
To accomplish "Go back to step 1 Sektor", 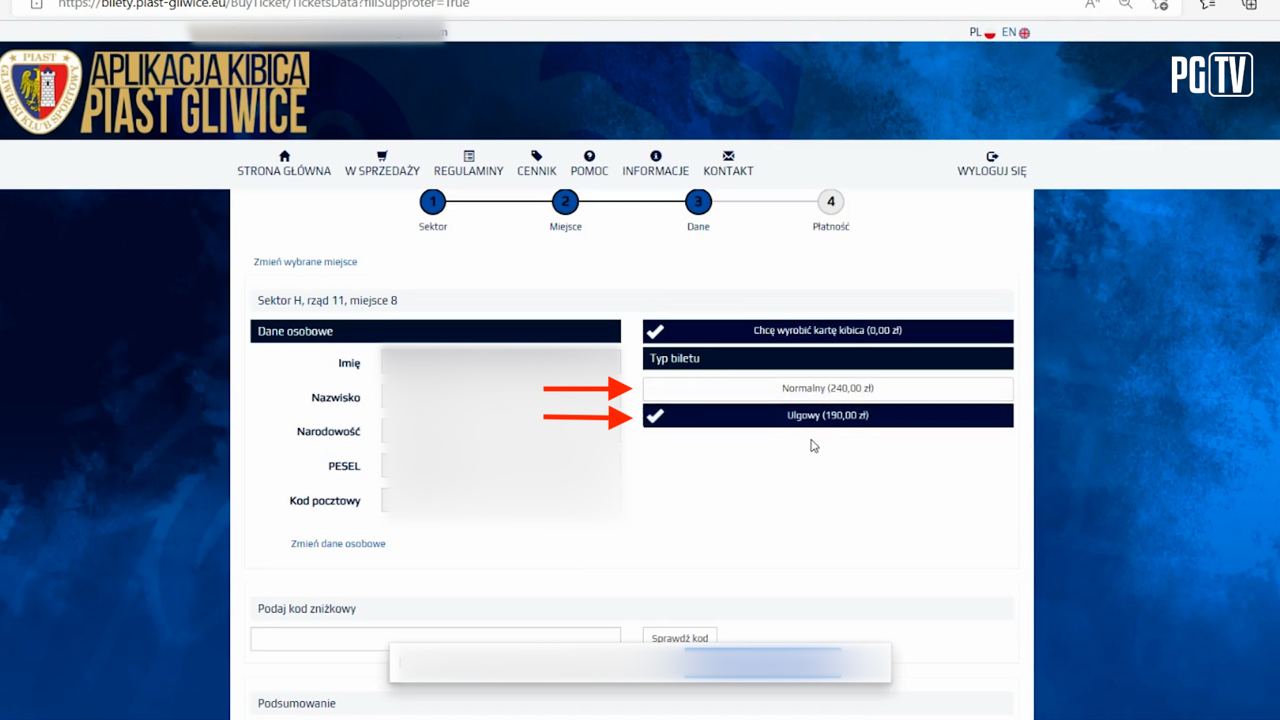I will point(432,202).
